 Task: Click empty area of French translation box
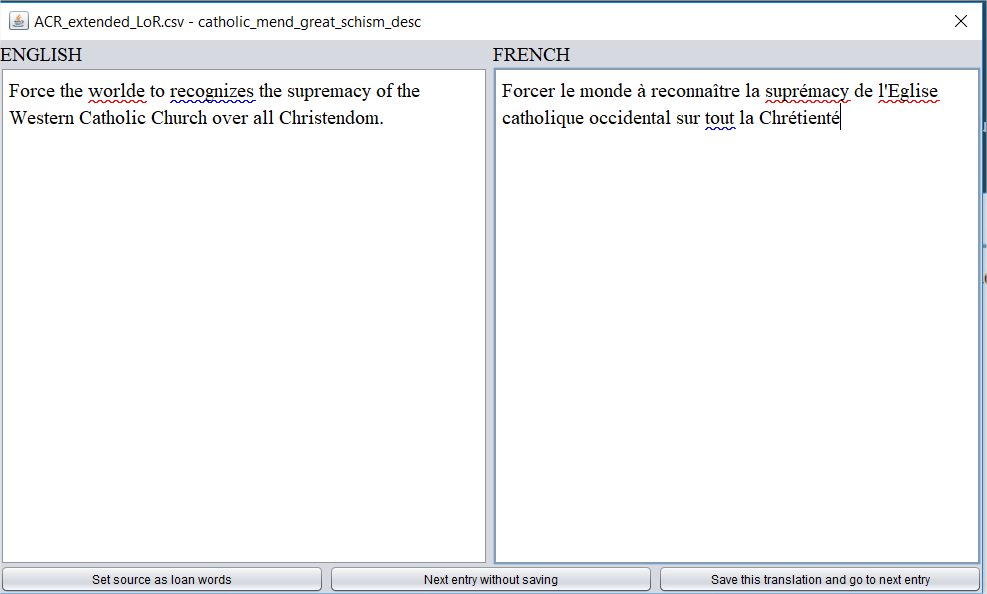736,350
